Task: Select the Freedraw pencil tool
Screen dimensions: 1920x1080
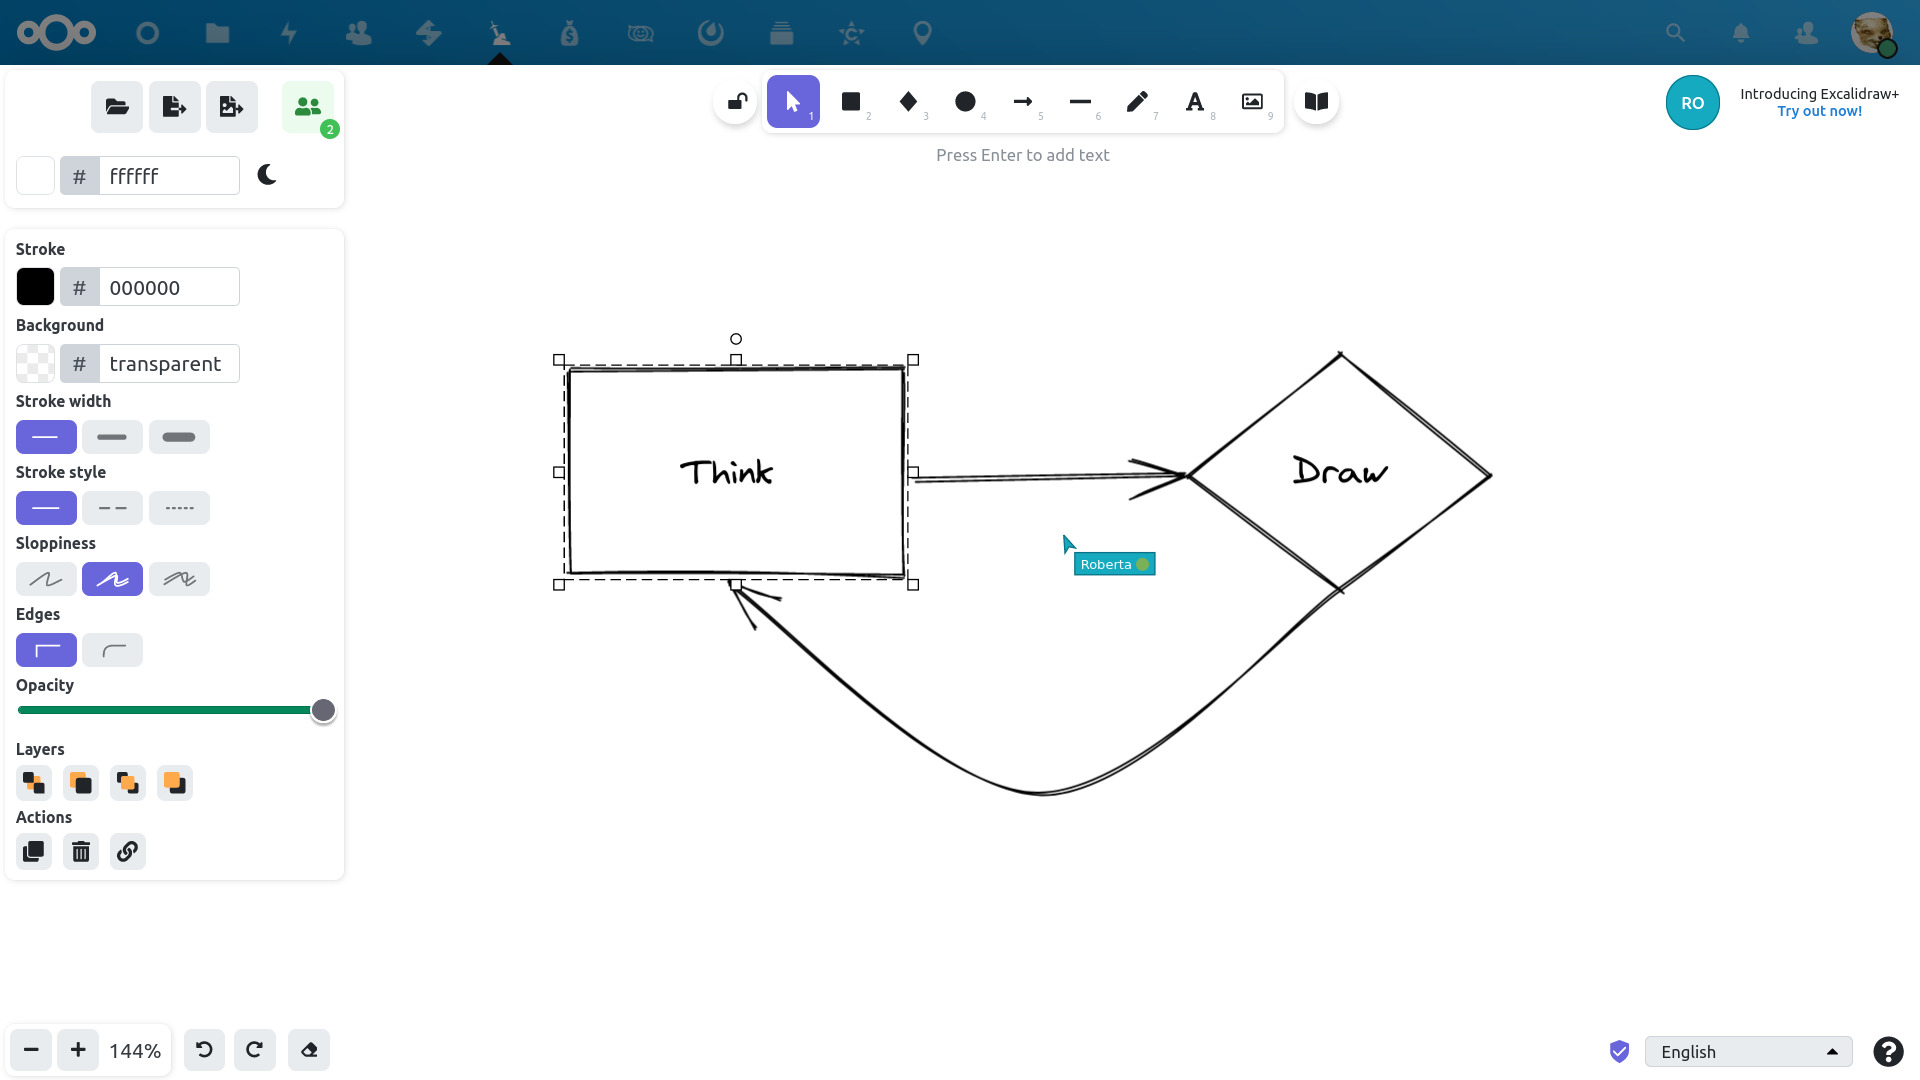Action: [x=1137, y=102]
